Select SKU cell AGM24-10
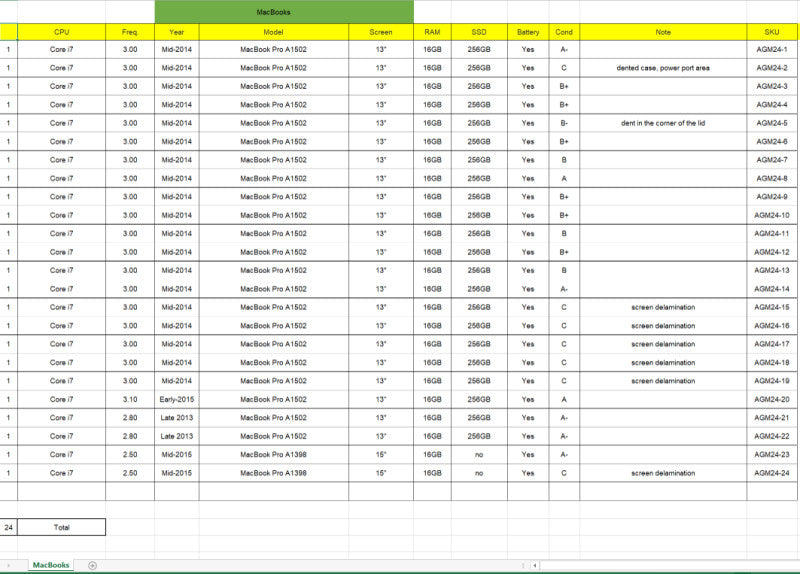The height and width of the screenshot is (574, 800). [772, 215]
